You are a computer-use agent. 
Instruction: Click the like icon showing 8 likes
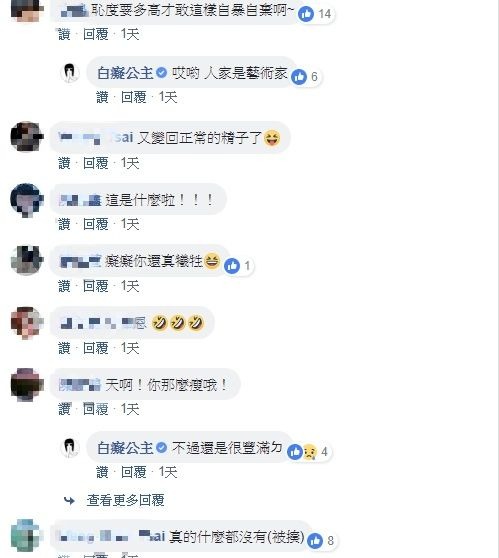tap(315, 541)
